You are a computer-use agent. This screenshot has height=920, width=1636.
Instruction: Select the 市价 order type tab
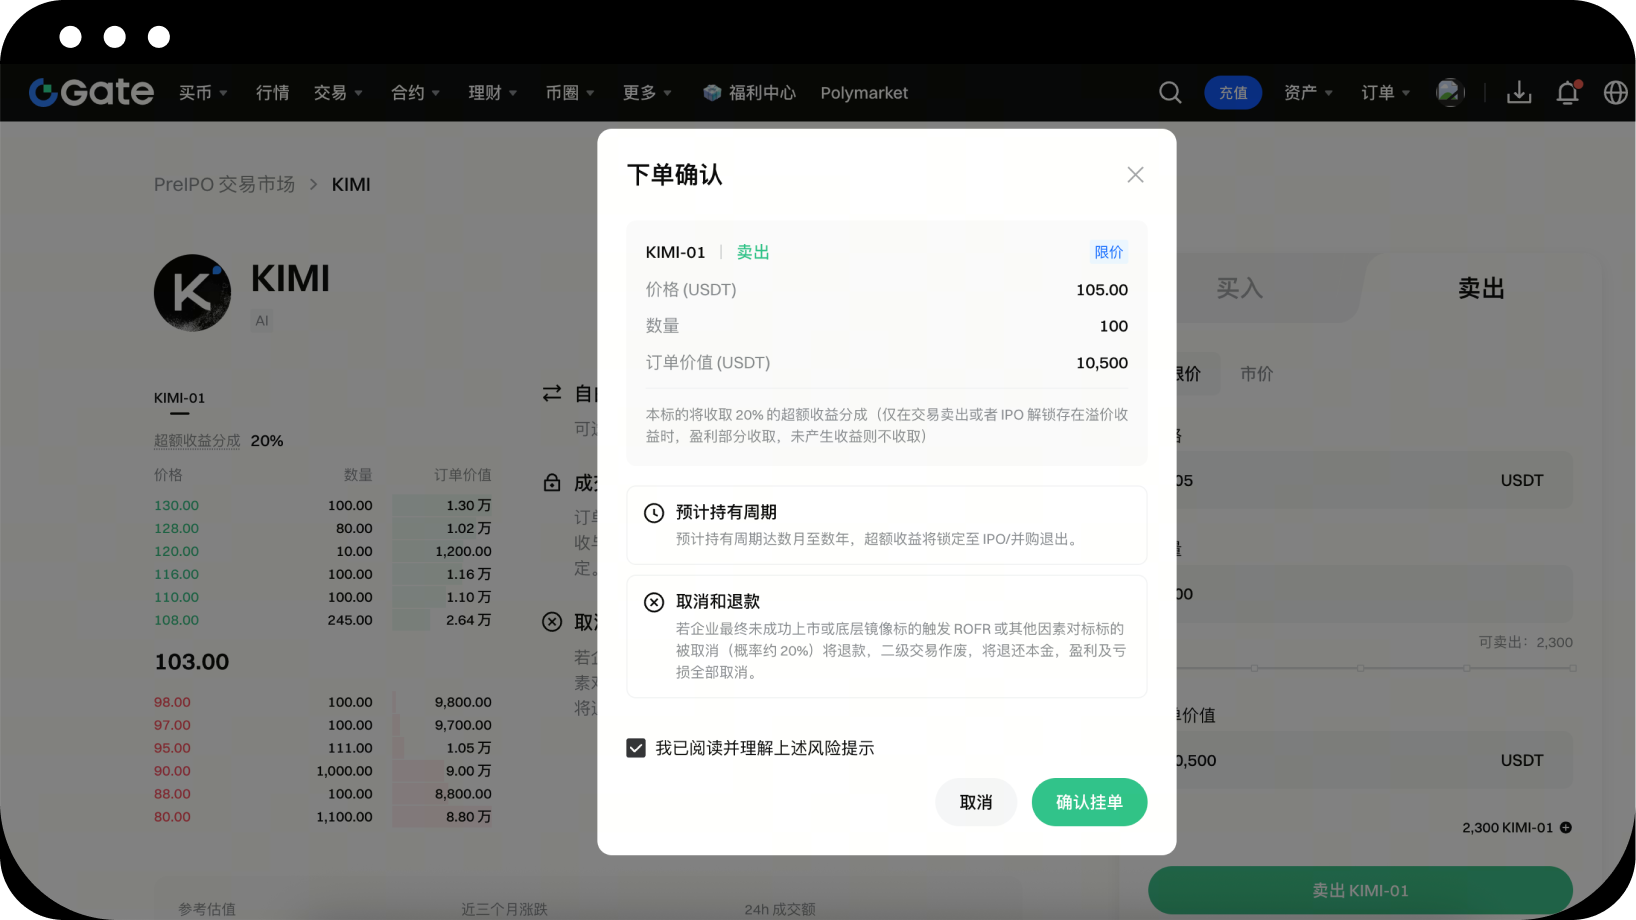(x=1257, y=374)
